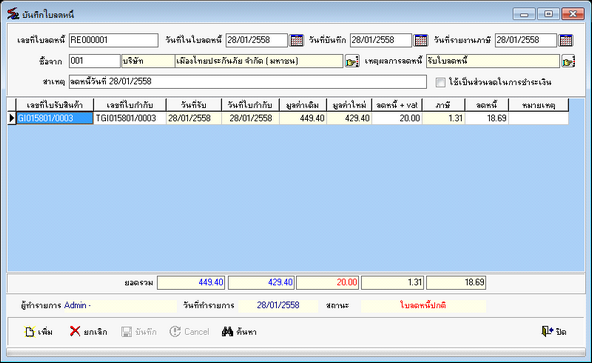Open supplier lookup beside ซื้อจาก field

click(352, 61)
